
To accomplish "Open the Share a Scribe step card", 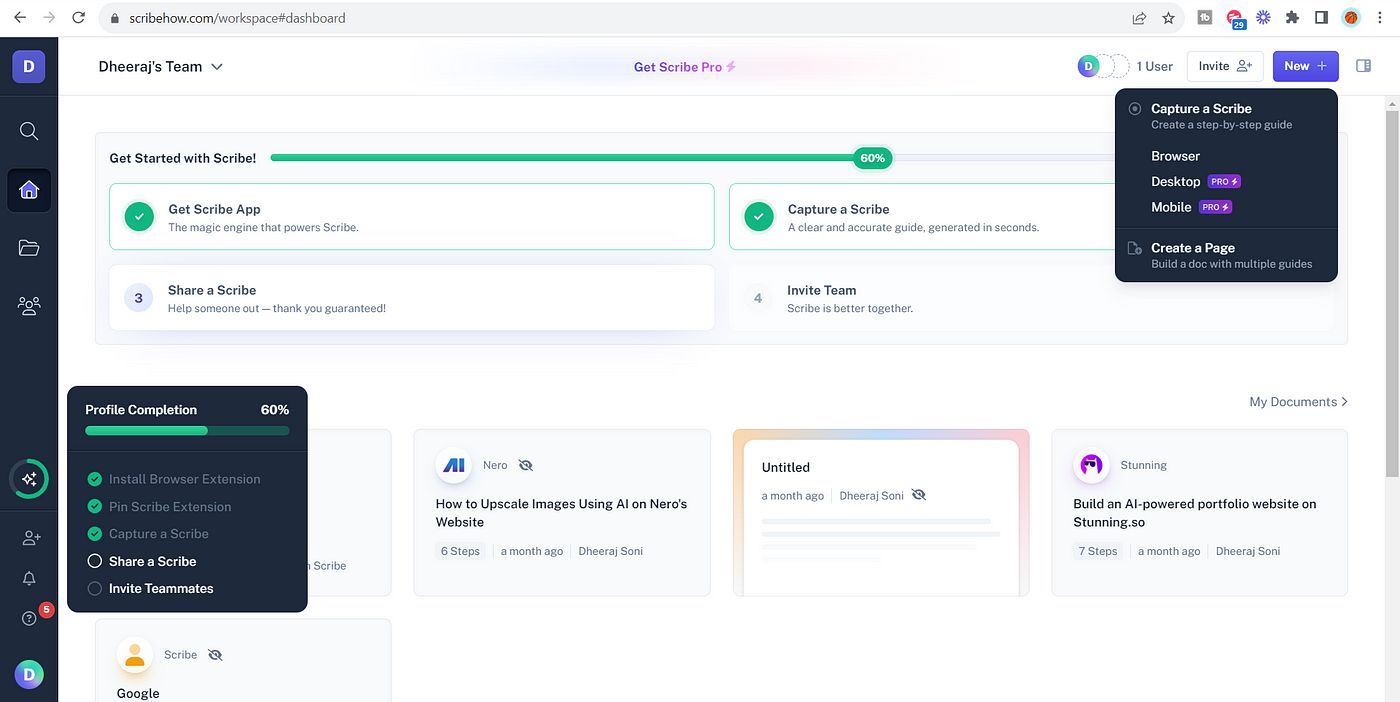I will point(412,298).
